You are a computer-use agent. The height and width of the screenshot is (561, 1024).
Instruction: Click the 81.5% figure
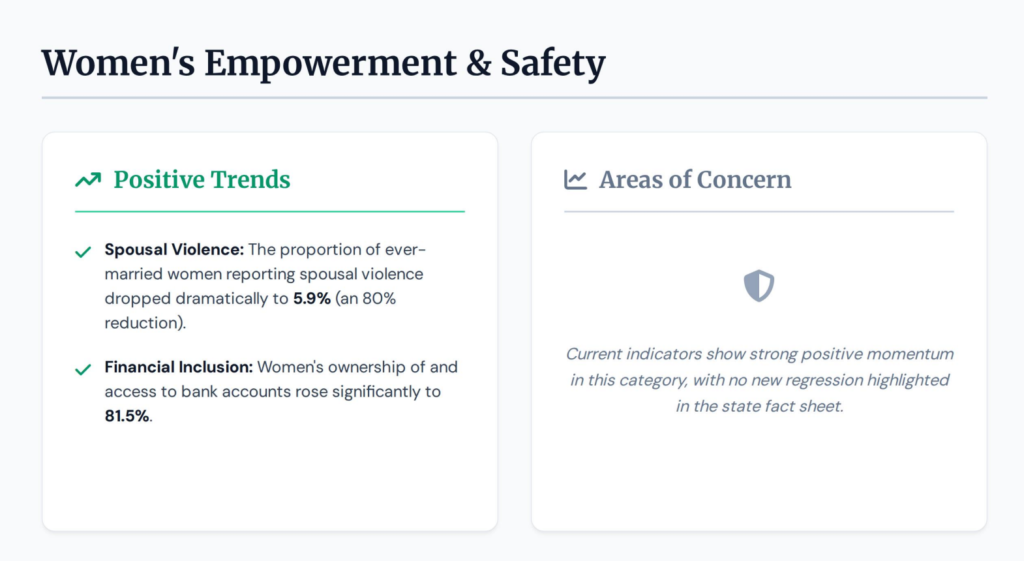point(127,416)
